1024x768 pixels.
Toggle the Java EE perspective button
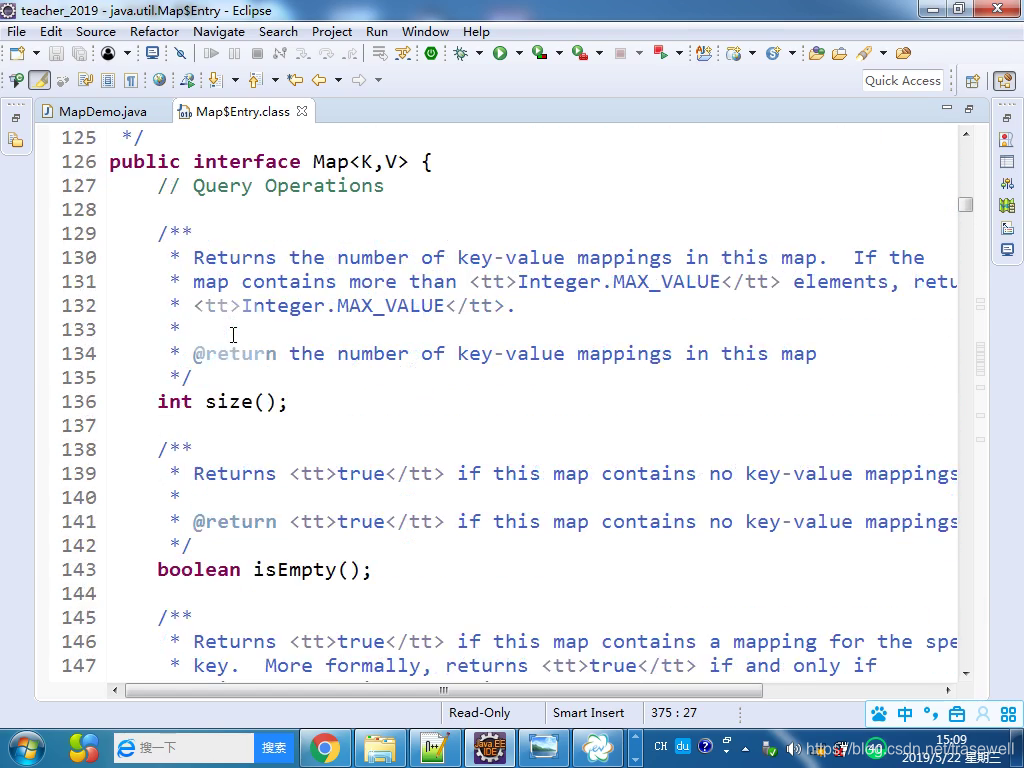click(x=1004, y=81)
